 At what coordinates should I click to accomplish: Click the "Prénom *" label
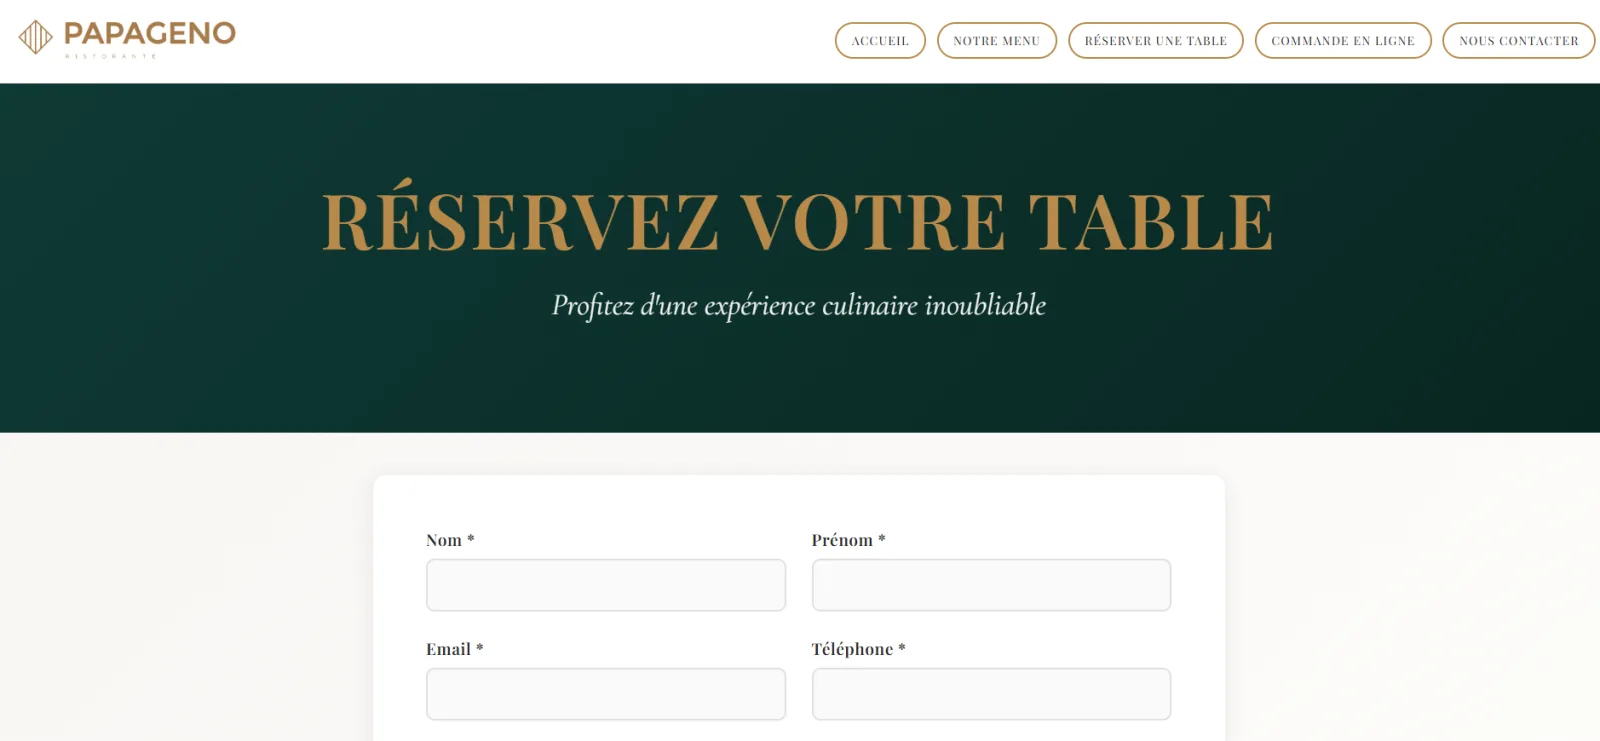[849, 540]
